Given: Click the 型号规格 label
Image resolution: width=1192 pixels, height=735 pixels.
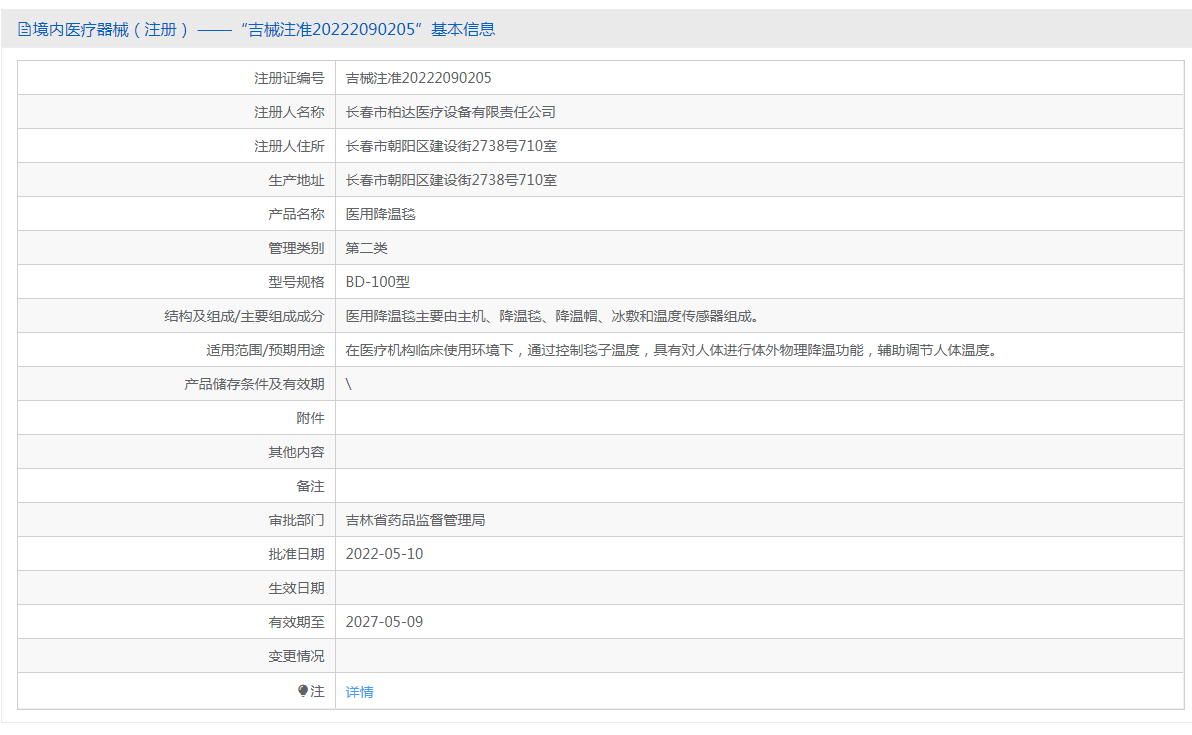Looking at the screenshot, I should pos(296,282).
